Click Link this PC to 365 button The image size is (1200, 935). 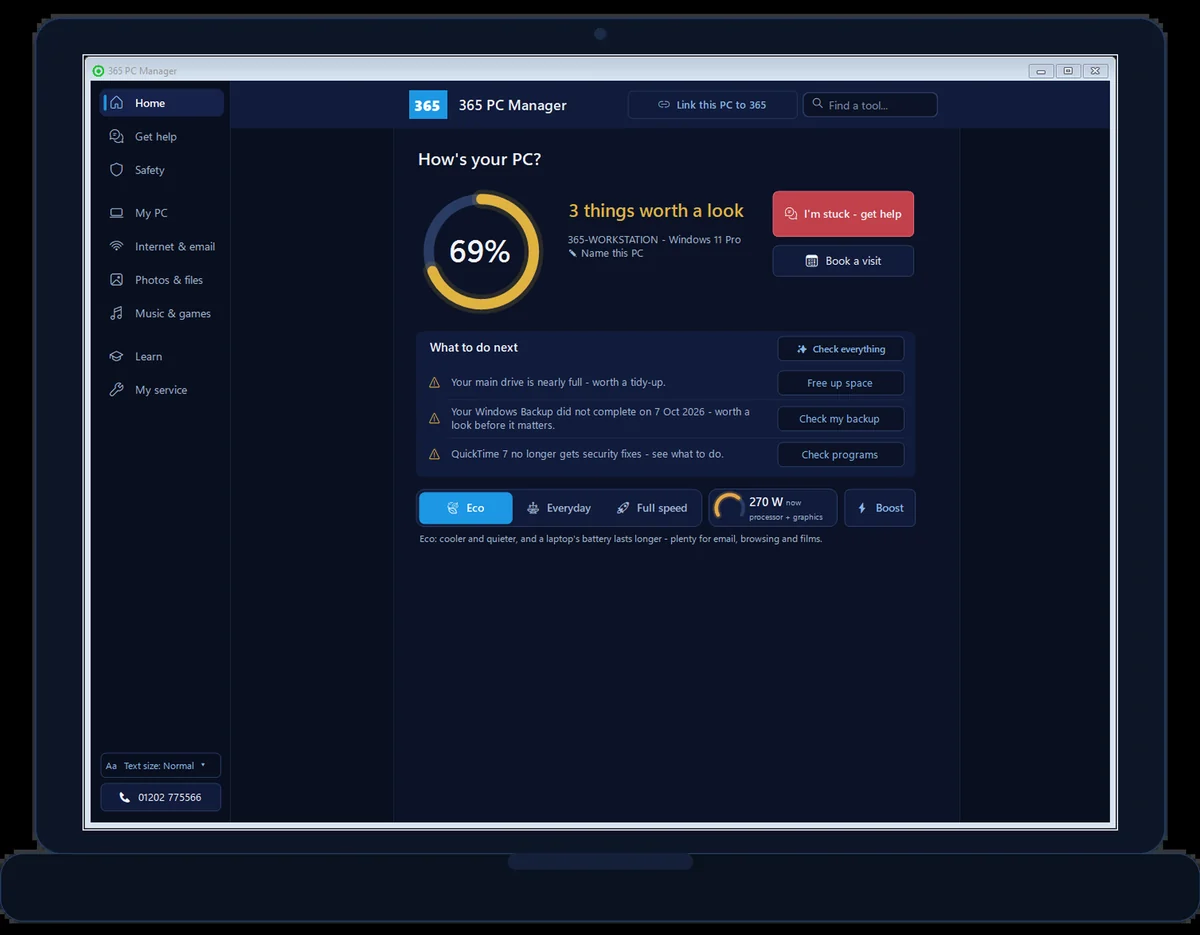[712, 105]
